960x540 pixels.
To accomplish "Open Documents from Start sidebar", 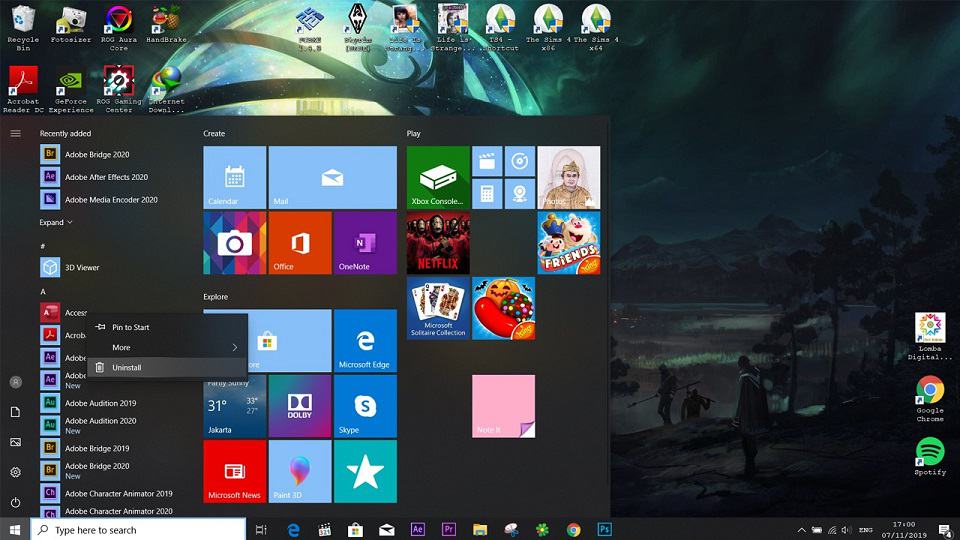I will pyautogui.click(x=16, y=412).
